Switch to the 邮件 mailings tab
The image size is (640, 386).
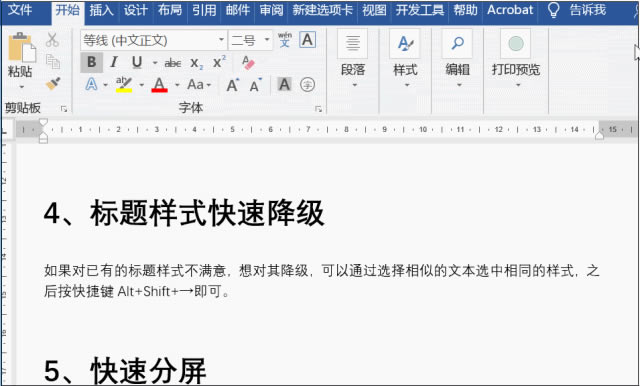coord(238,10)
